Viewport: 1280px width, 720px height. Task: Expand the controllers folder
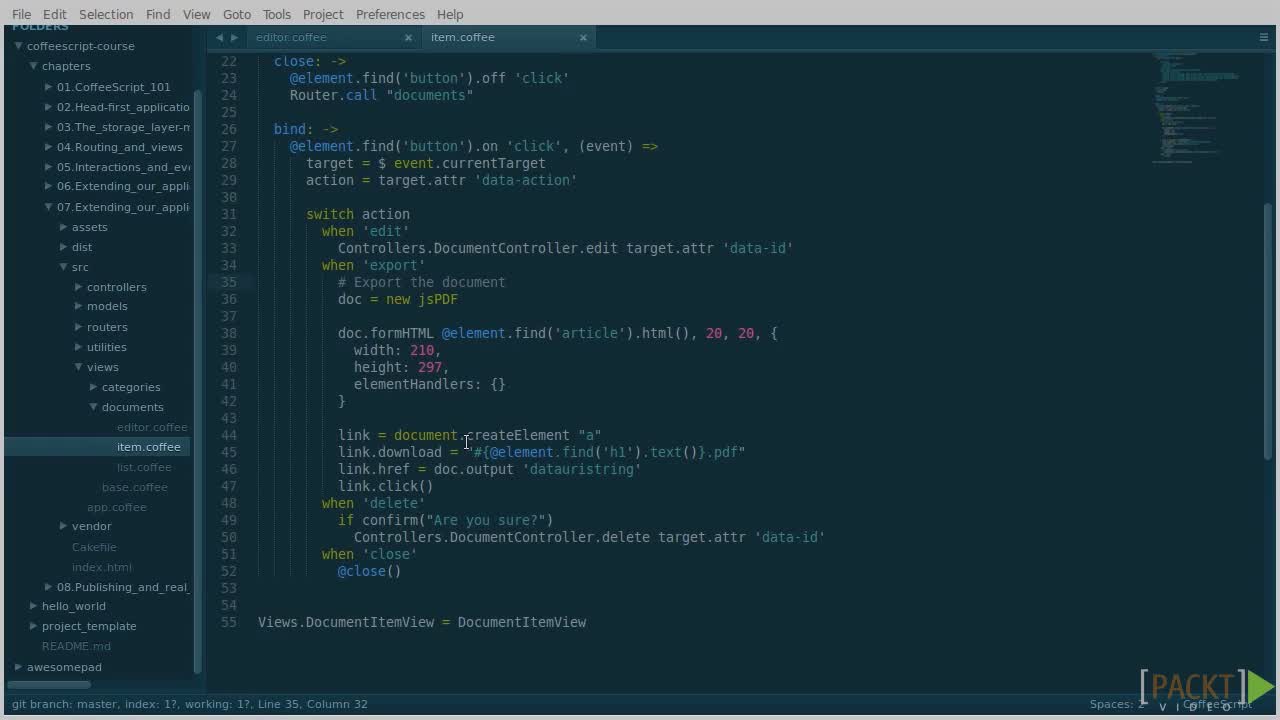click(78, 287)
